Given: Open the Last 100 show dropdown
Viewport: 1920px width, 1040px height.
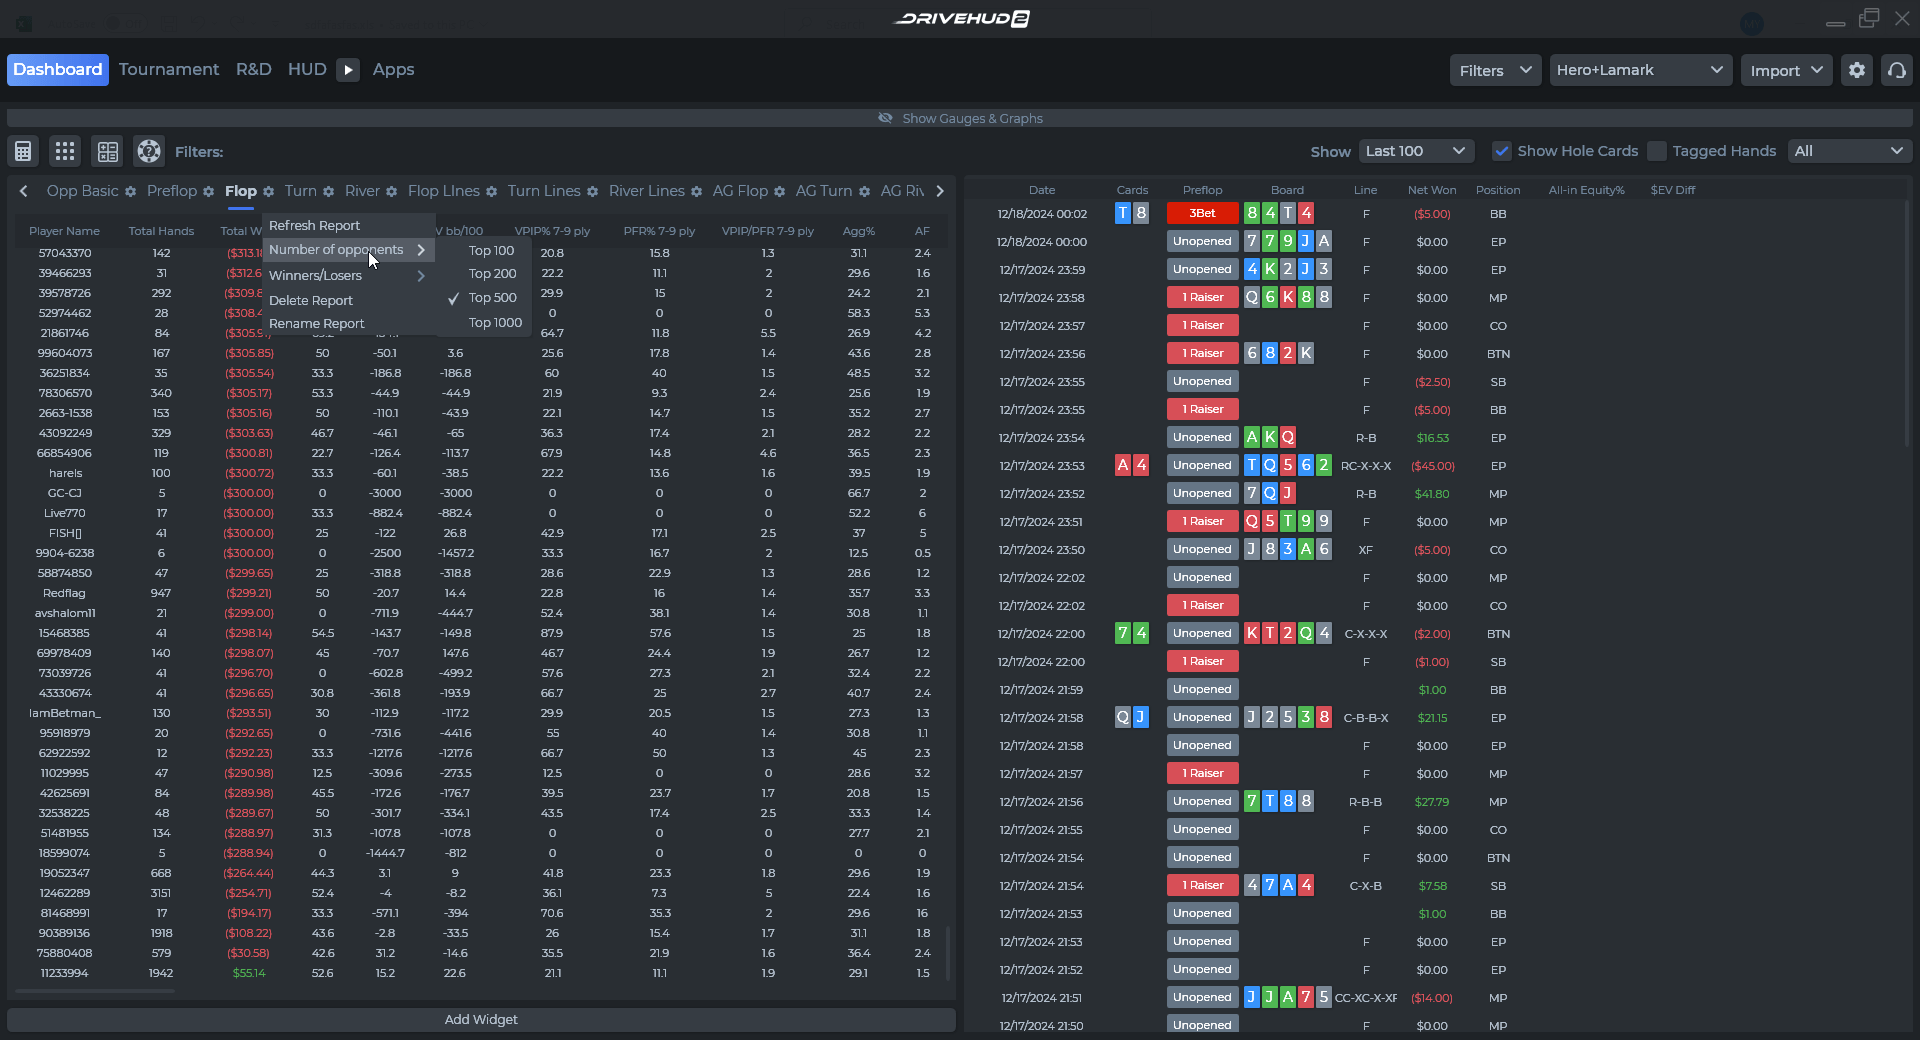Looking at the screenshot, I should (1416, 151).
